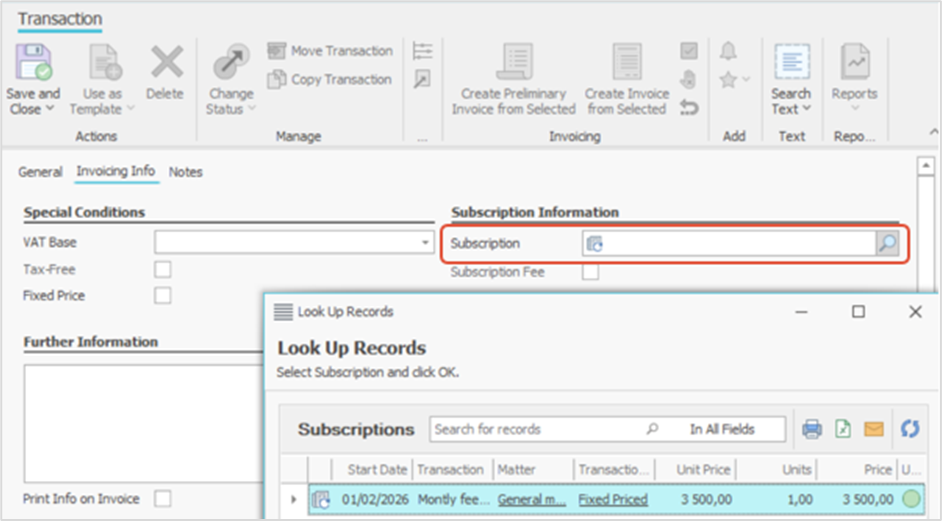This screenshot has height=521, width=942.
Task: Enable the Tax-Free checkbox
Action: (x=162, y=269)
